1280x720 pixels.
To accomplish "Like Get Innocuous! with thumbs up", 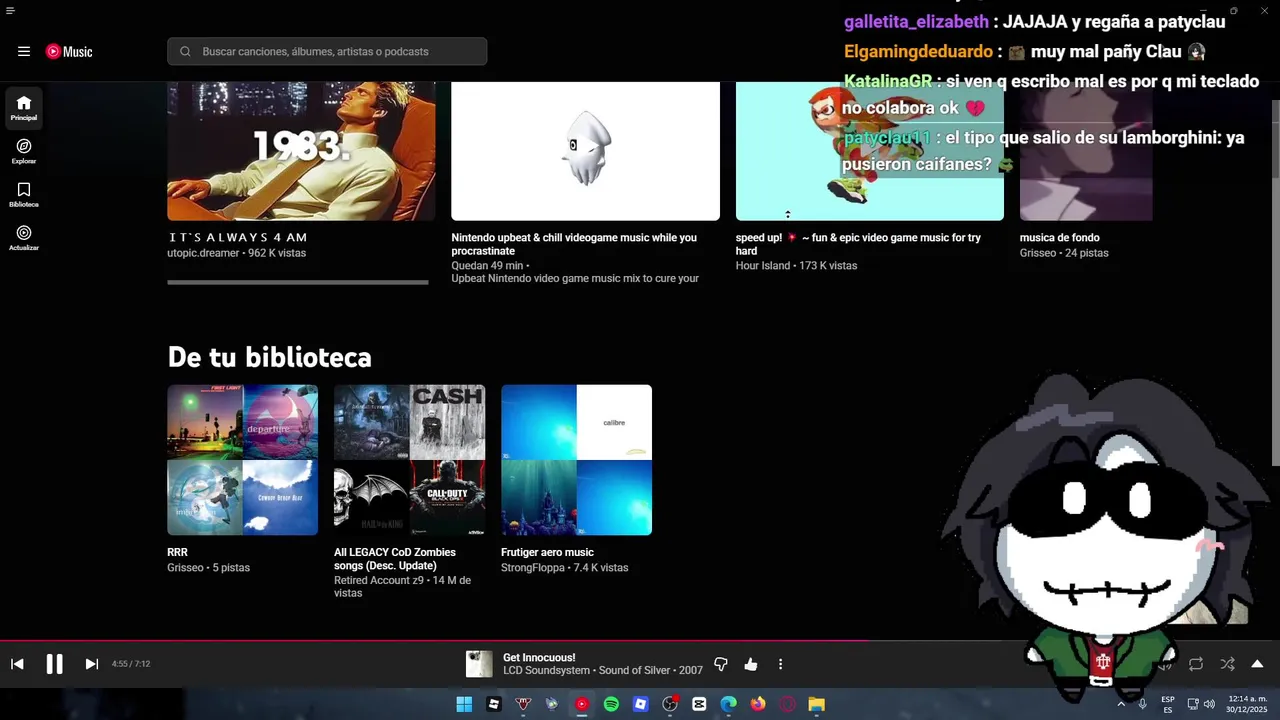I will 751,664.
